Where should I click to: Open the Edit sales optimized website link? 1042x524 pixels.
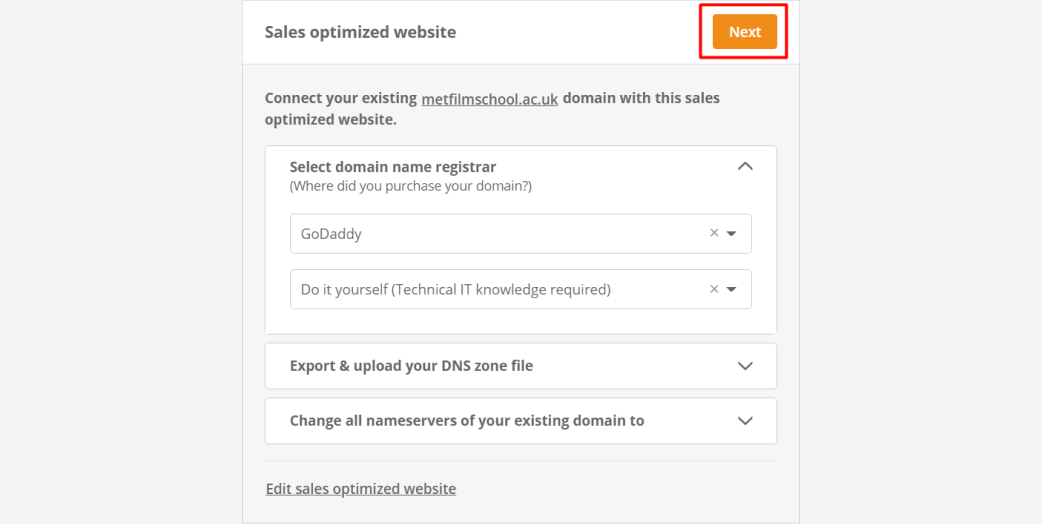click(361, 489)
